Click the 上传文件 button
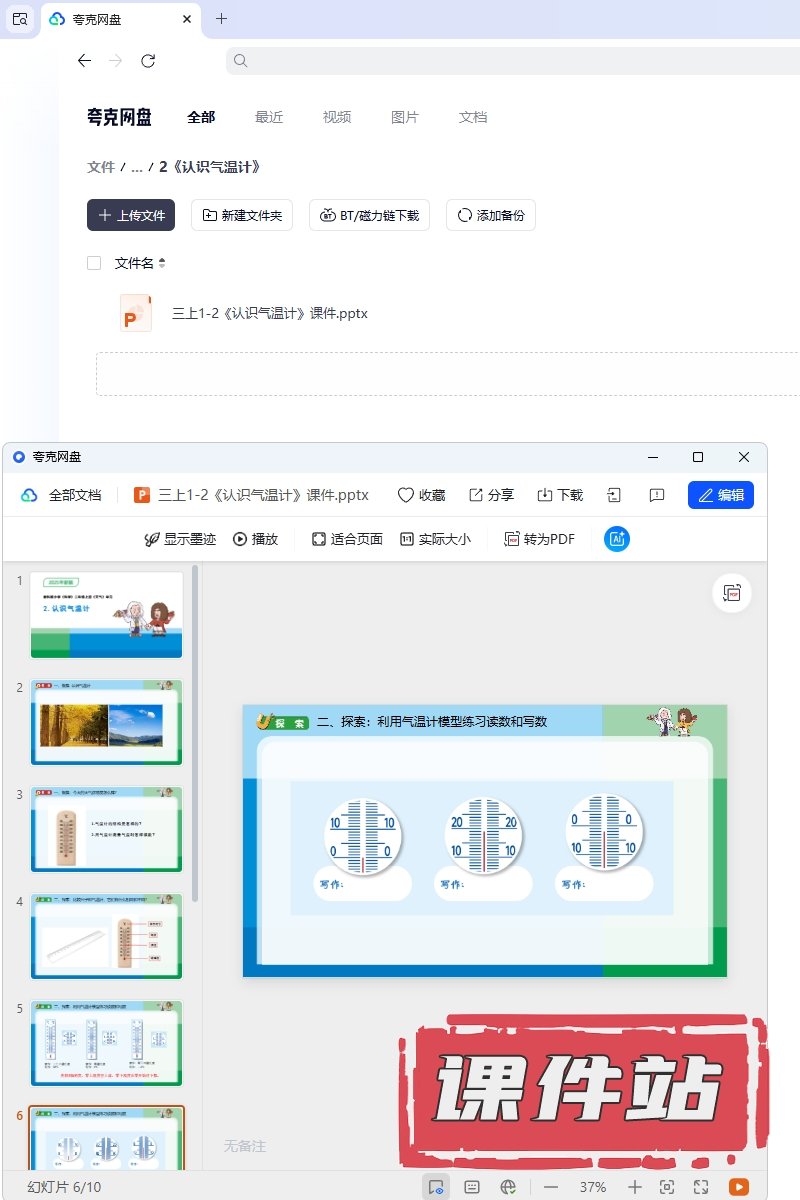This screenshot has height=1200, width=800. click(131, 215)
